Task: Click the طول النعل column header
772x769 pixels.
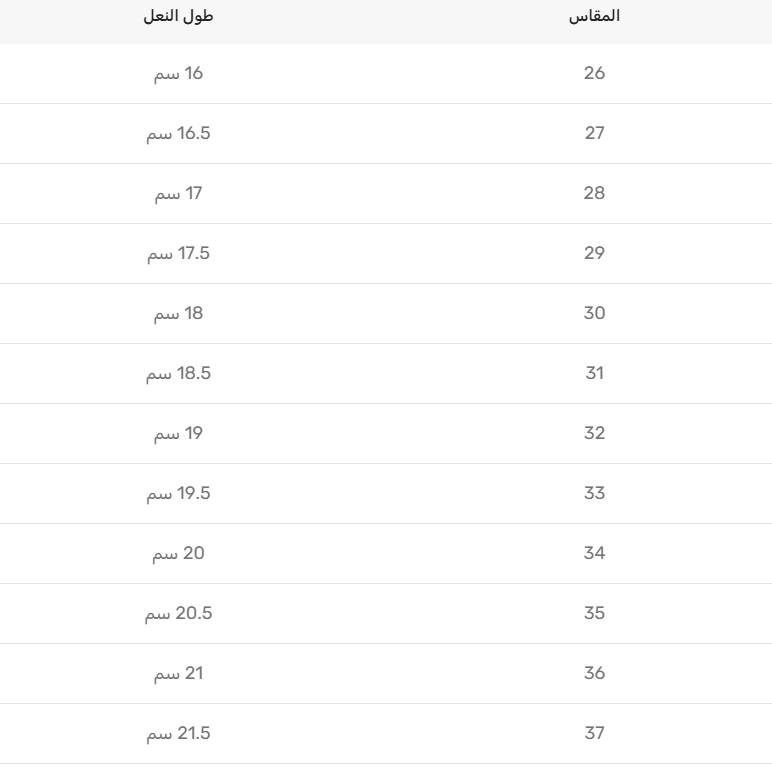Action: coord(179,16)
